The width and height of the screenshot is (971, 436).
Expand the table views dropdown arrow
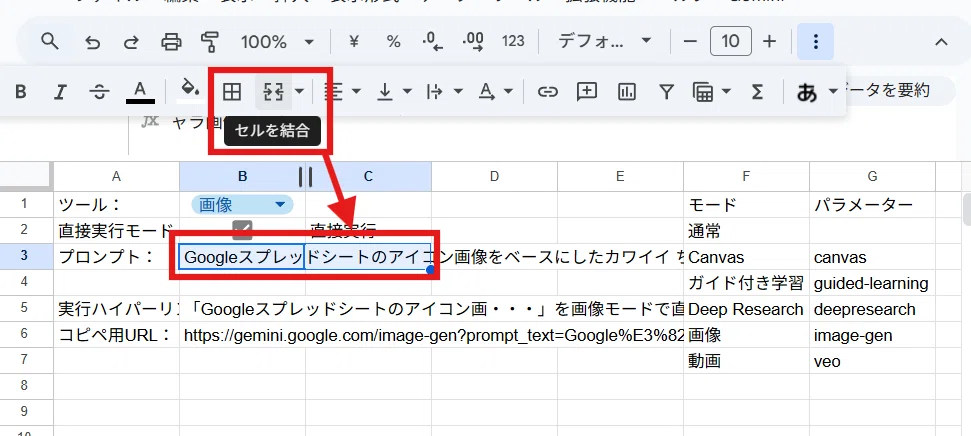[726, 92]
